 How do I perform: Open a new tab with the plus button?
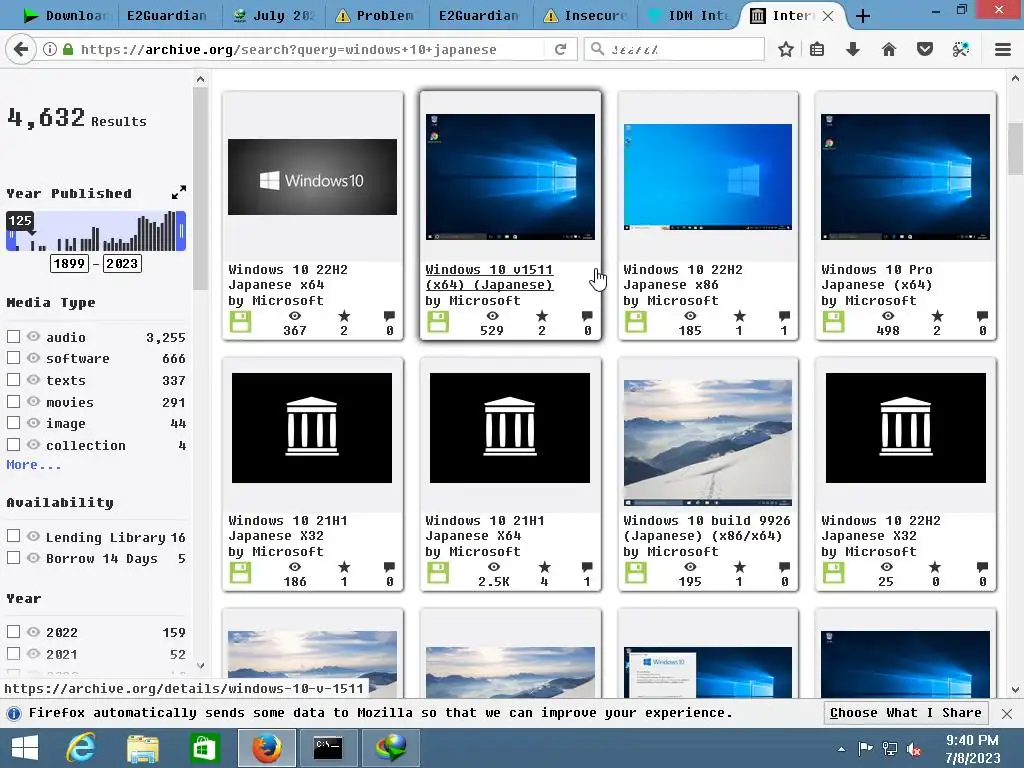coord(863,16)
